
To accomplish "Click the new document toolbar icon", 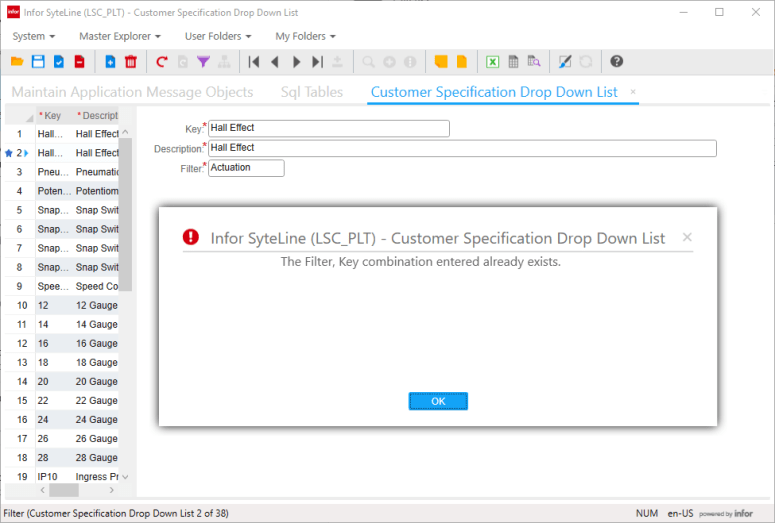I will tap(110, 62).
